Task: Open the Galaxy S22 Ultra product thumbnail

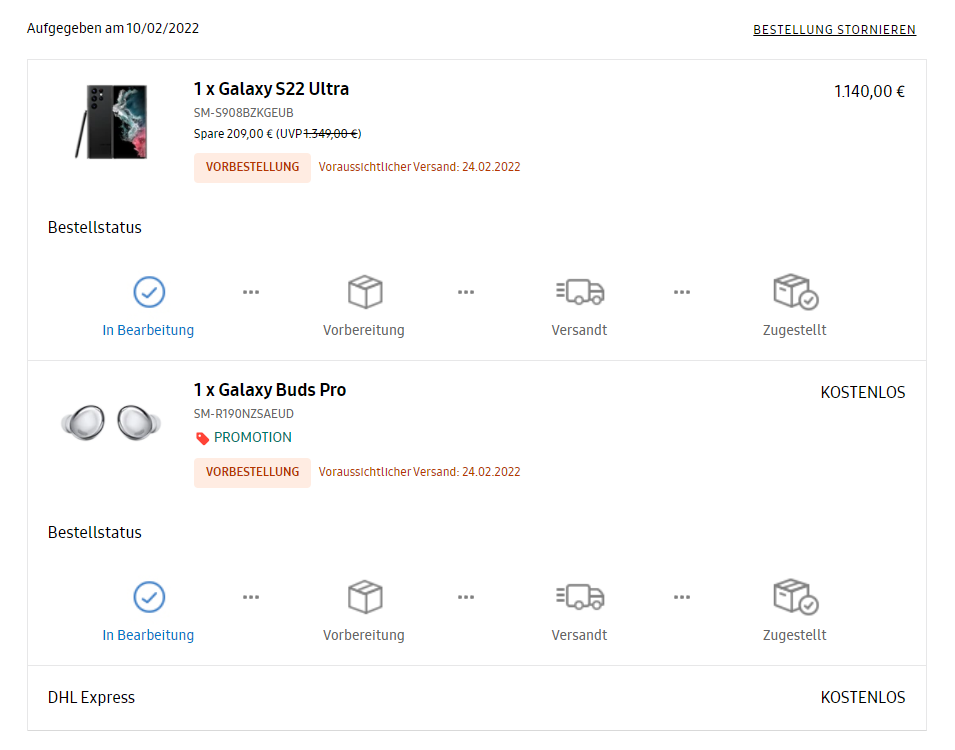Action: 111,122
